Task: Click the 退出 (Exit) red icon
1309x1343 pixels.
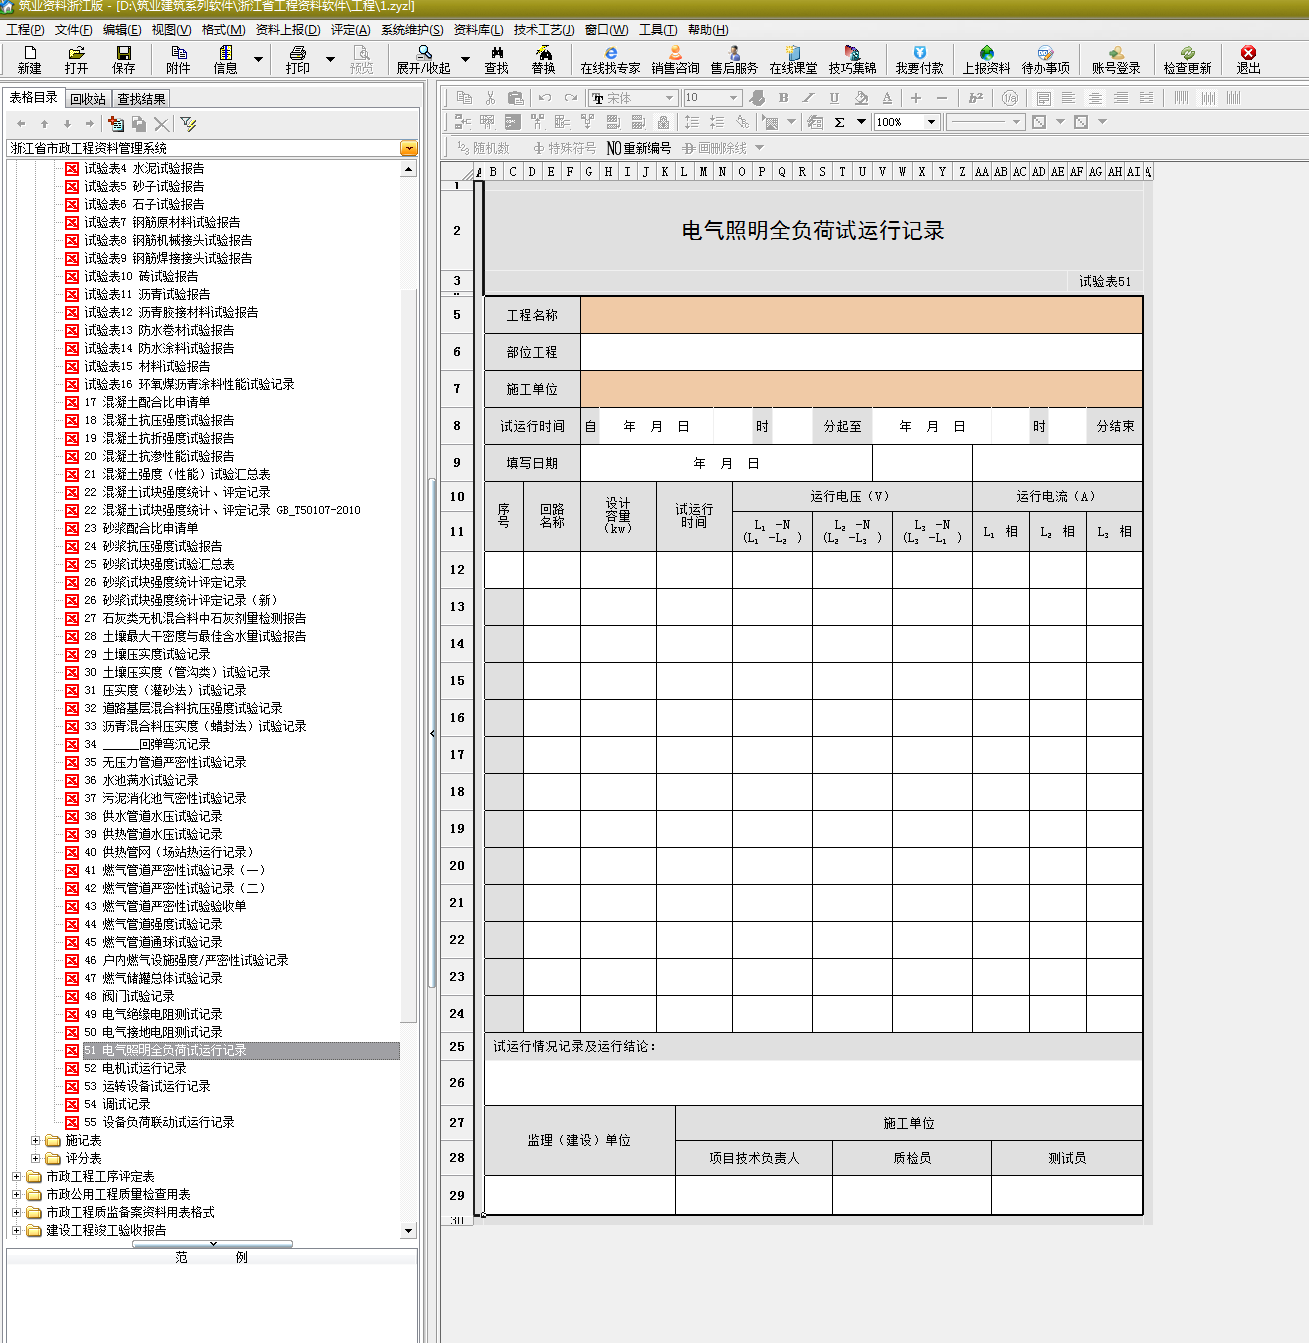Action: coord(1249,59)
